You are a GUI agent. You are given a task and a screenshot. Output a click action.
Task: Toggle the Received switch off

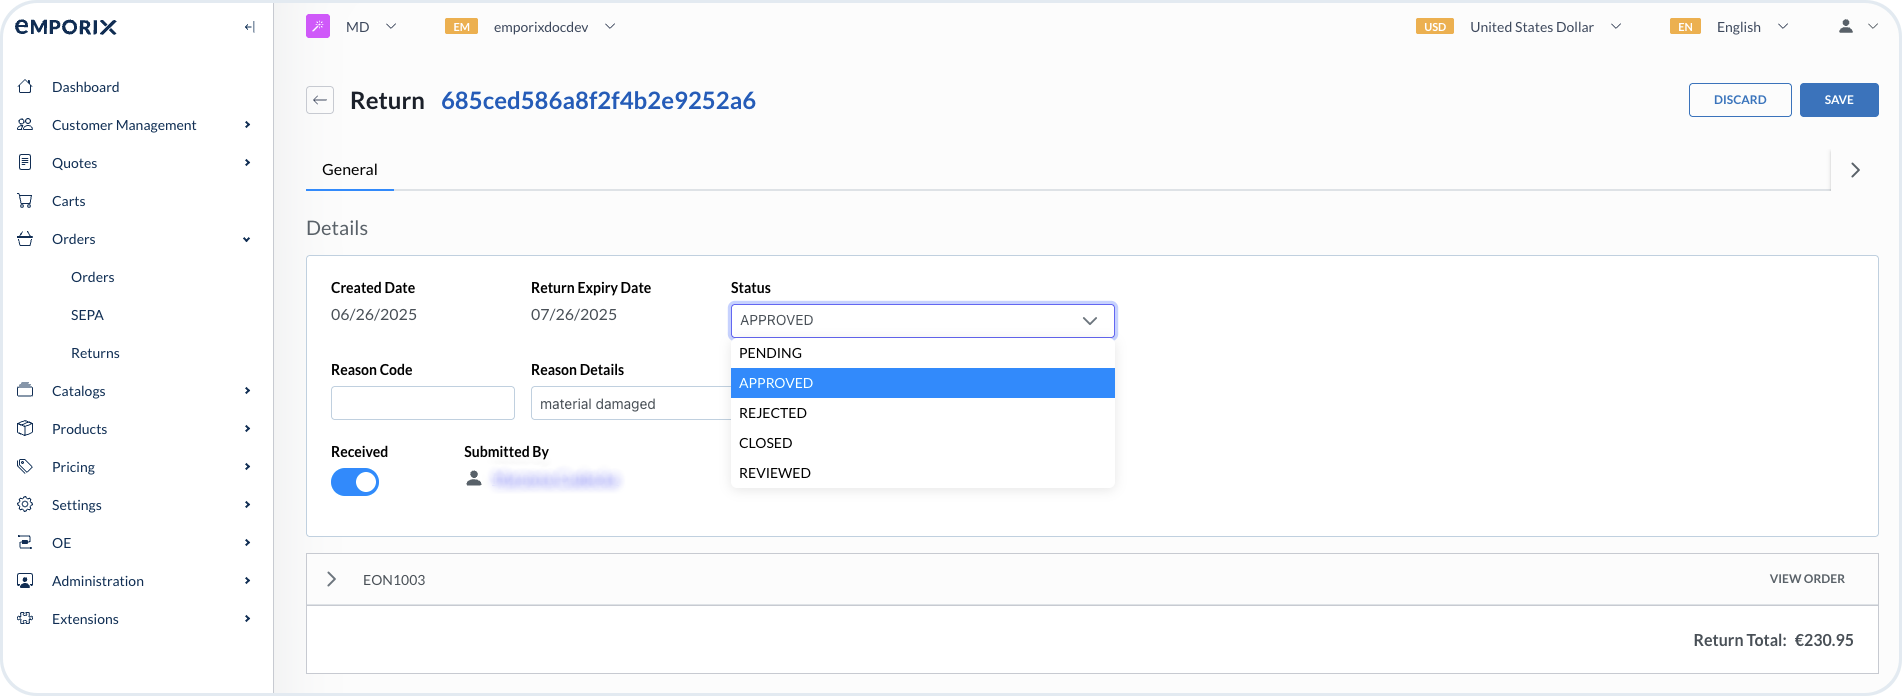355,482
